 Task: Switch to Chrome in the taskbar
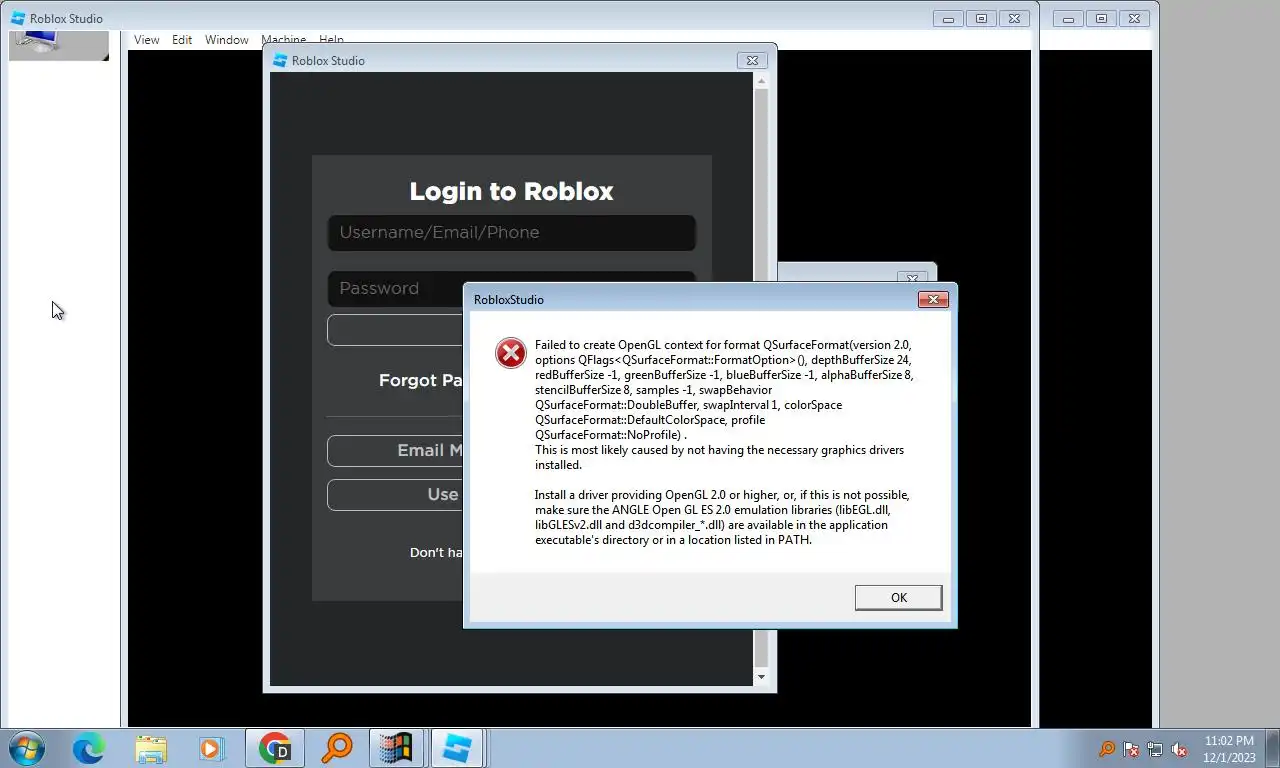274,748
